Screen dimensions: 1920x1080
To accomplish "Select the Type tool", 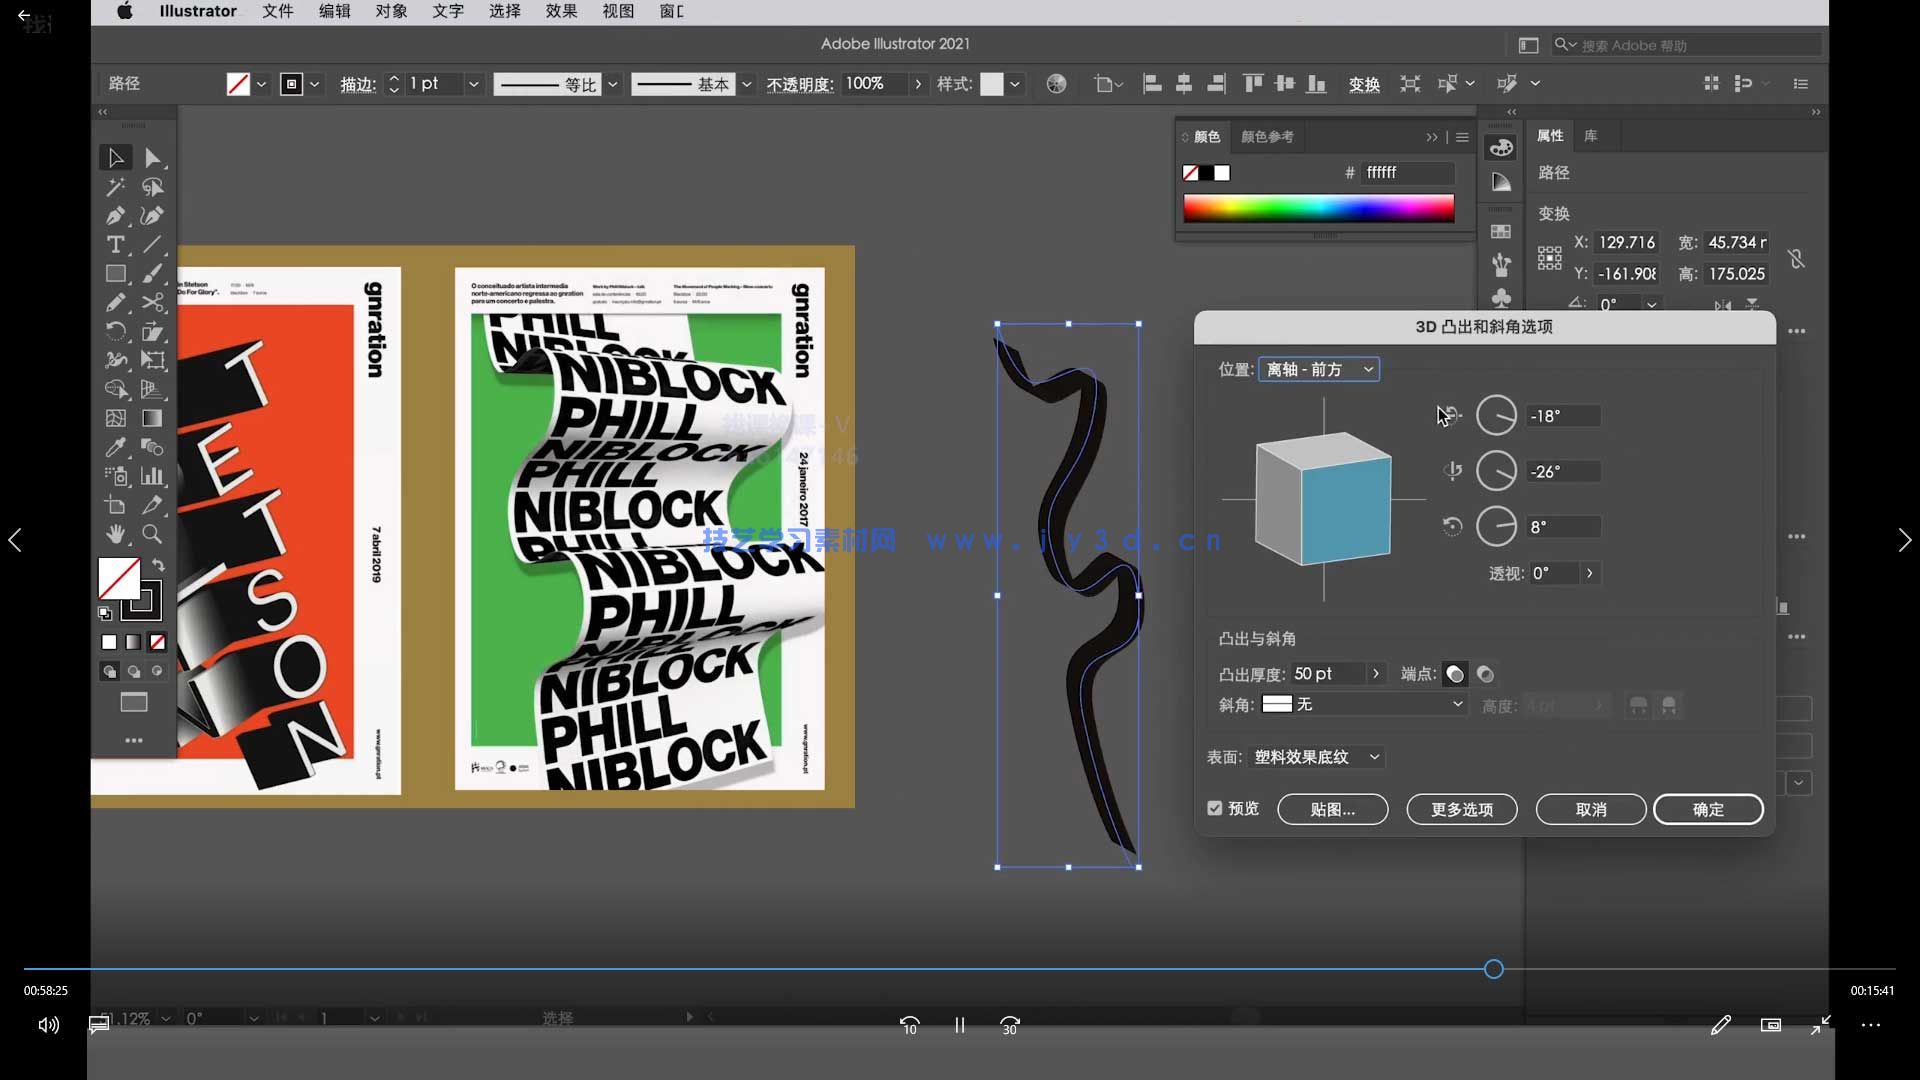I will 115,245.
